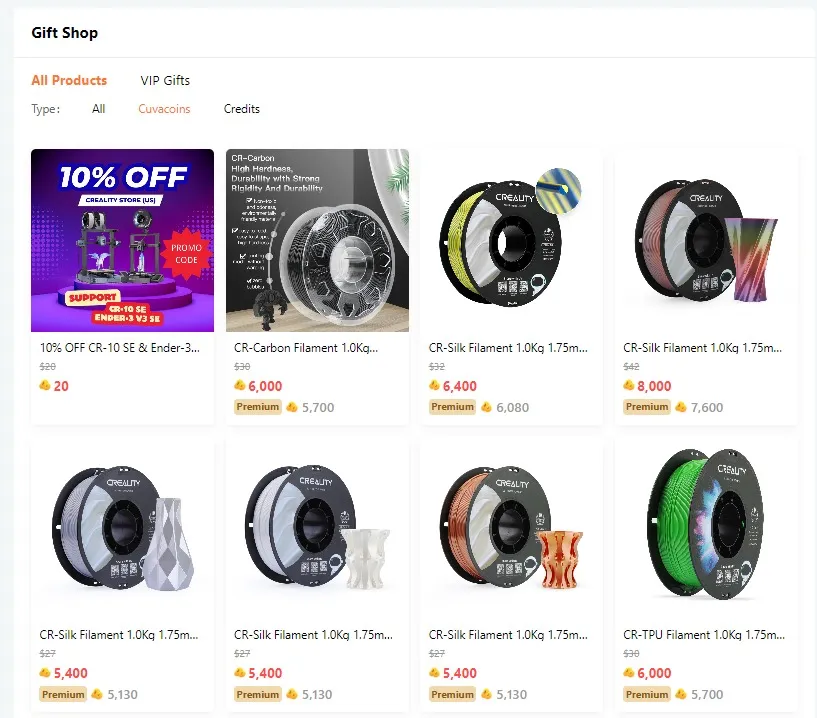This screenshot has width=817, height=718.
Task: View the rainbow silk filament product image
Action: (x=706, y=240)
